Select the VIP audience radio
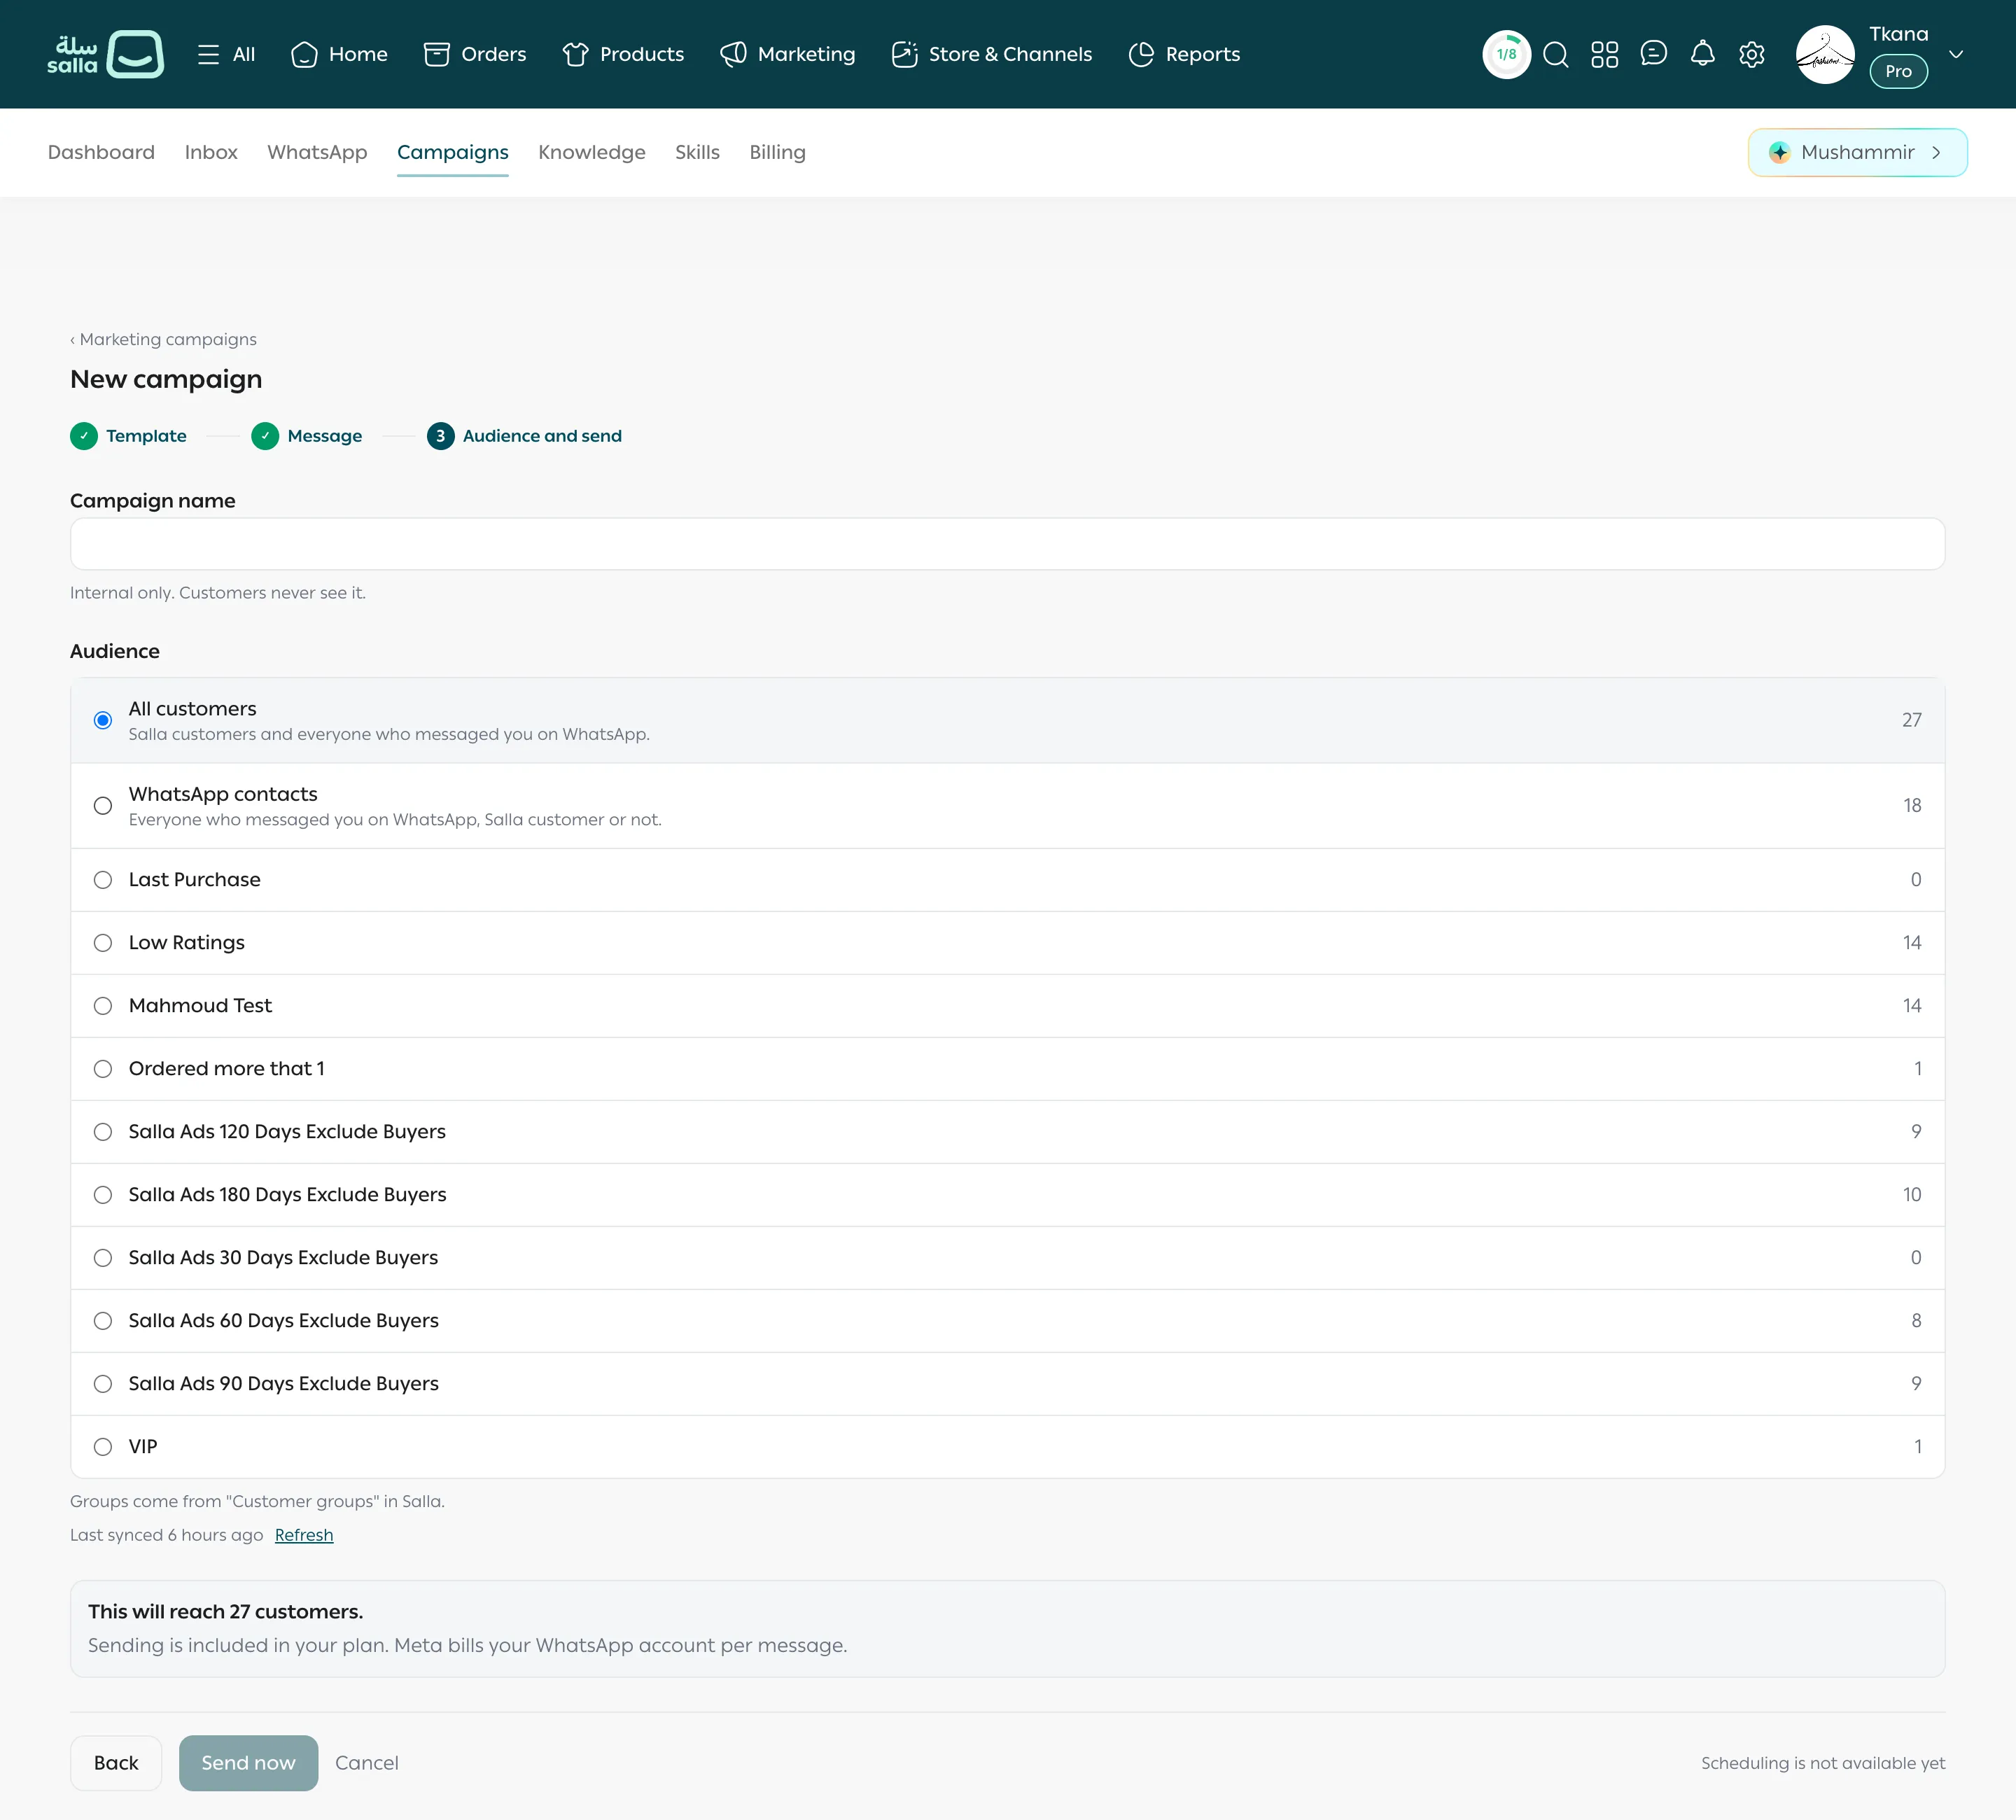 103,1446
